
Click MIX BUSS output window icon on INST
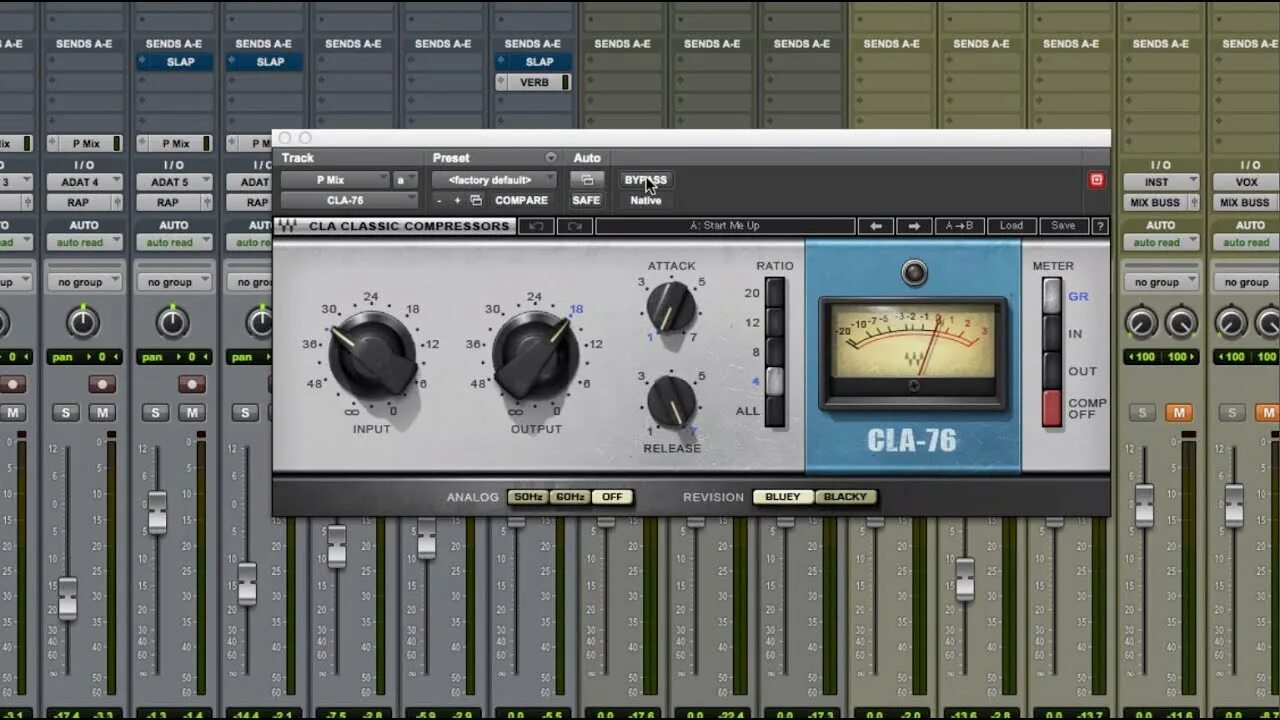(1193, 202)
